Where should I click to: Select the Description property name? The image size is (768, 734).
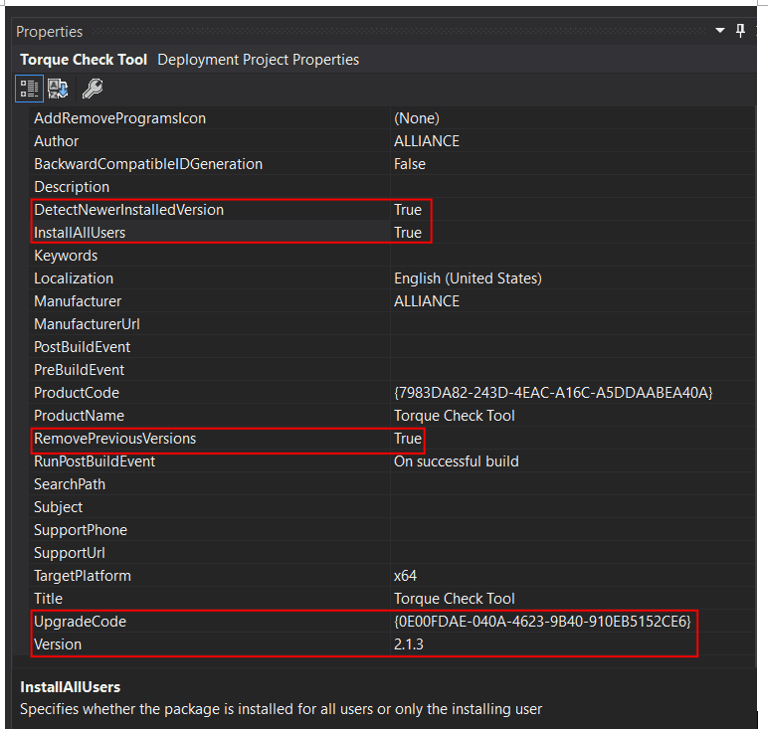click(x=72, y=187)
